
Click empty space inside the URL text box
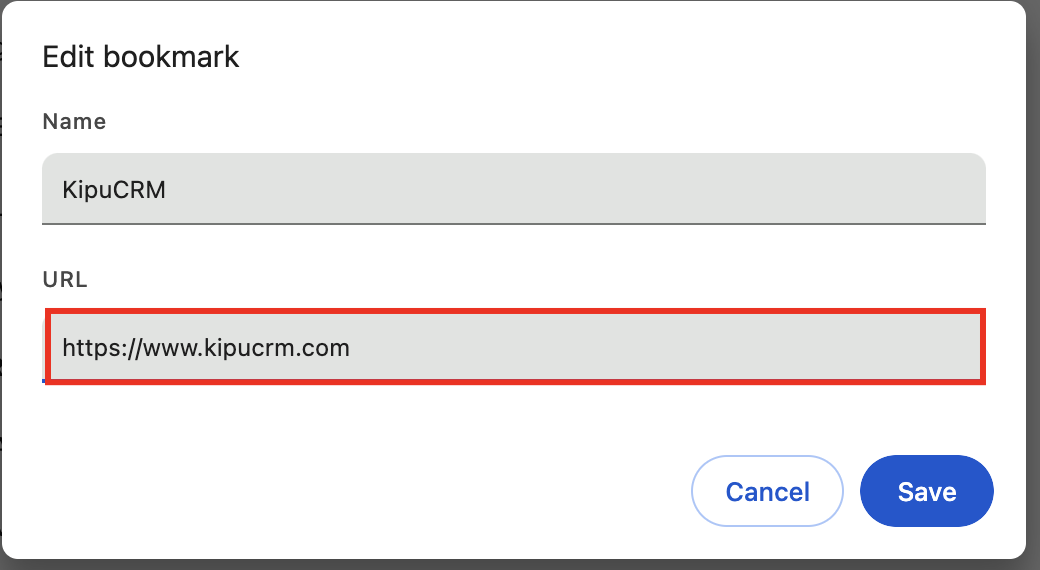[x=700, y=347]
